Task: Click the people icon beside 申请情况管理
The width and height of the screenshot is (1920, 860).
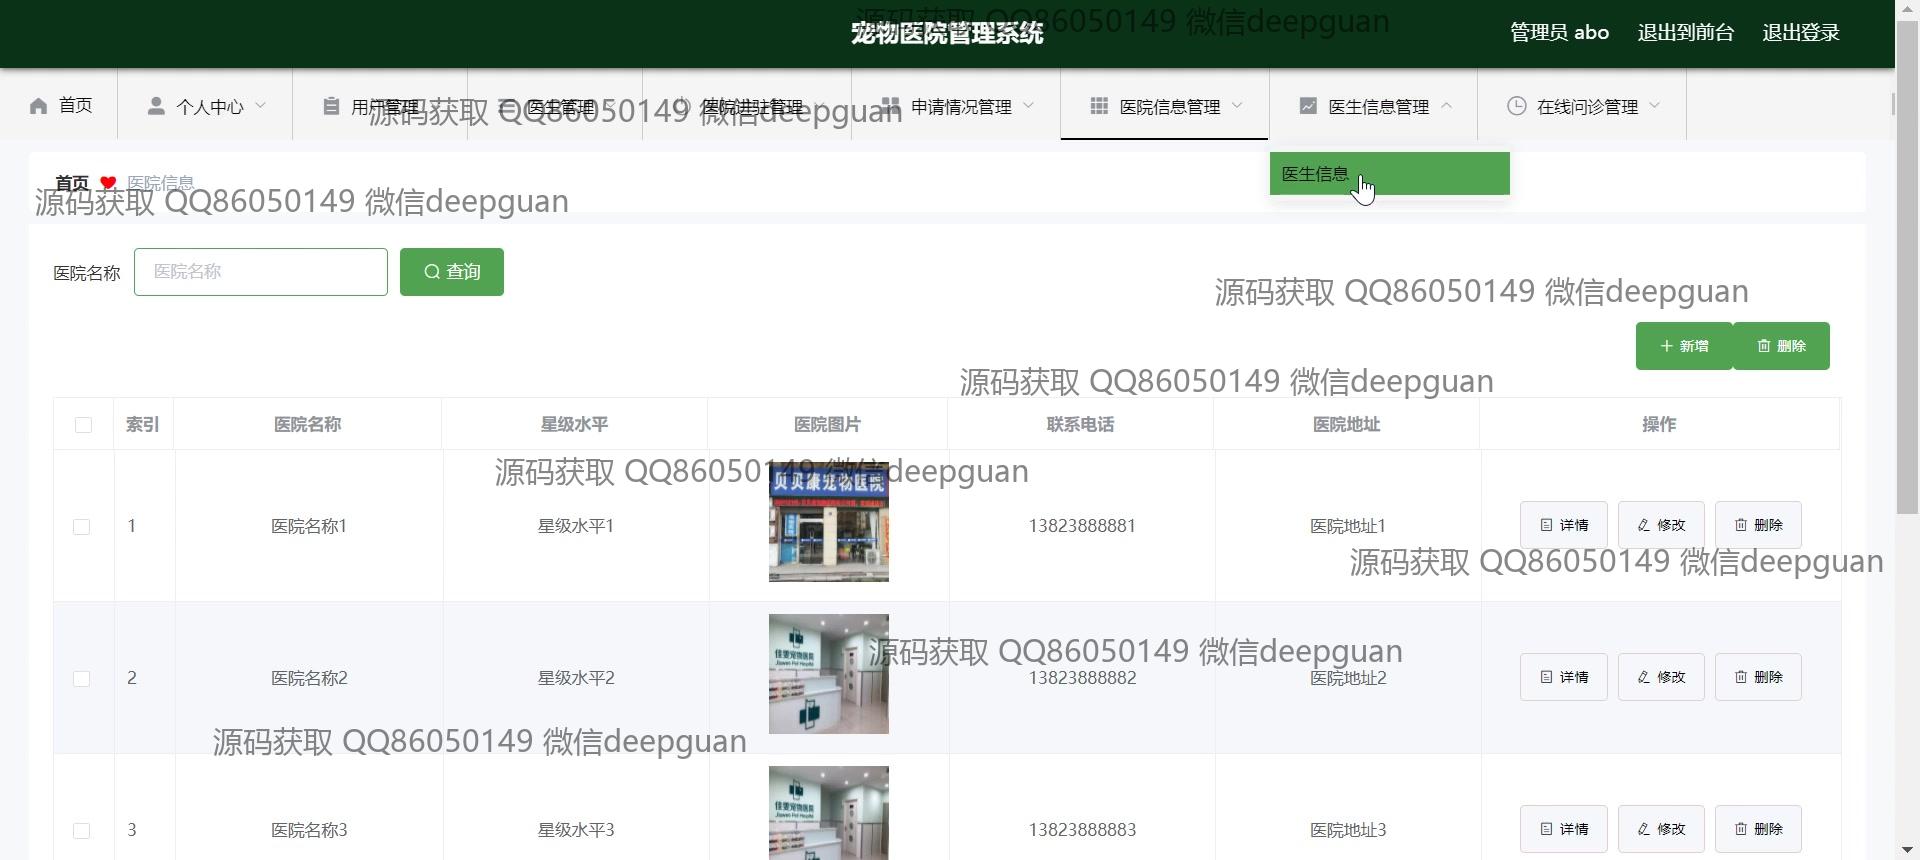Action: click(890, 106)
